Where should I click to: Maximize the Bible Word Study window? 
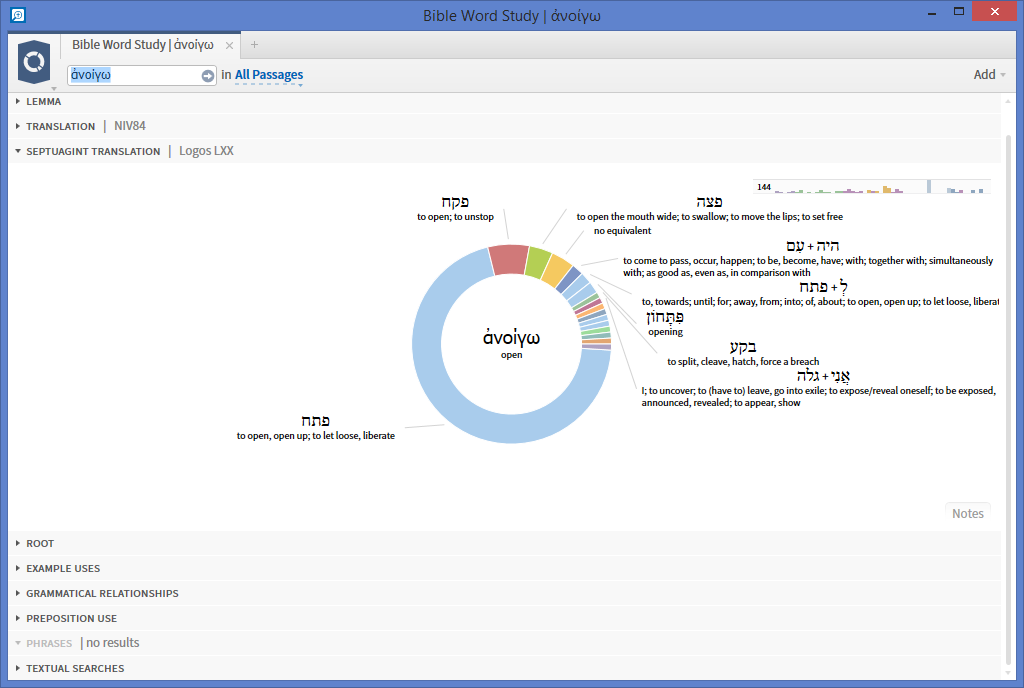pos(959,11)
